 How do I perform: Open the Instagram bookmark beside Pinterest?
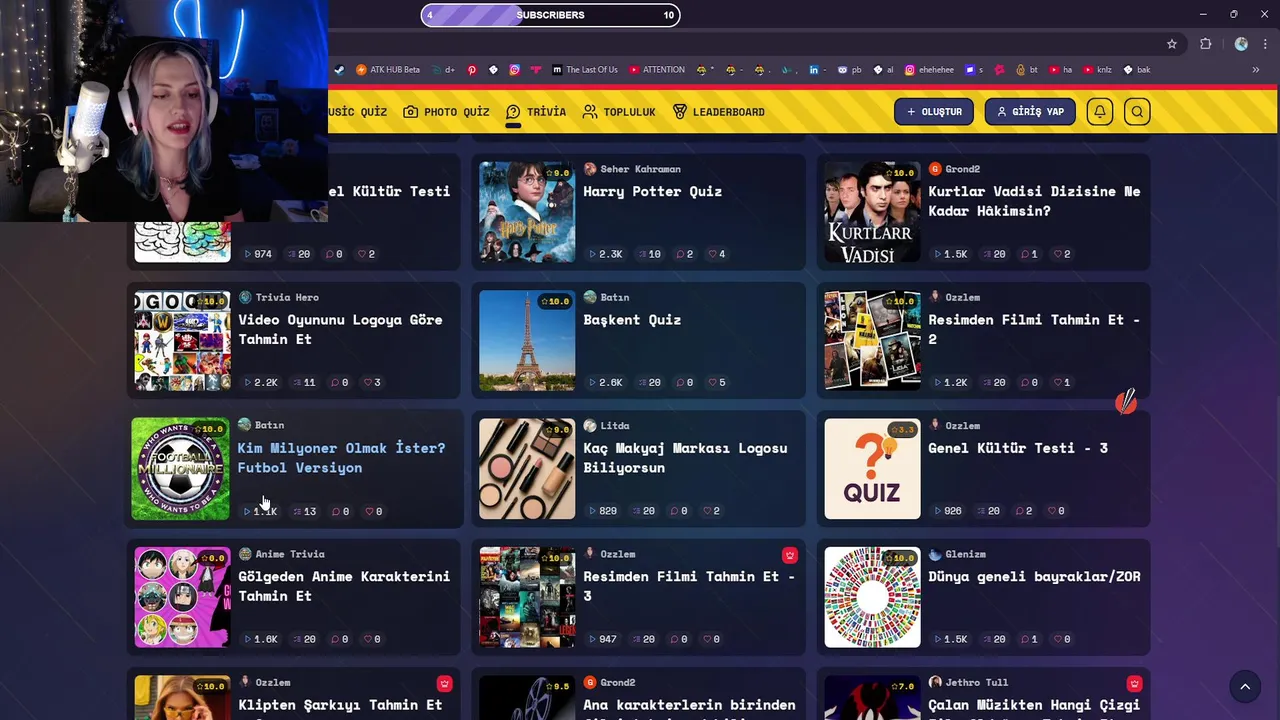pyautogui.click(x=514, y=70)
